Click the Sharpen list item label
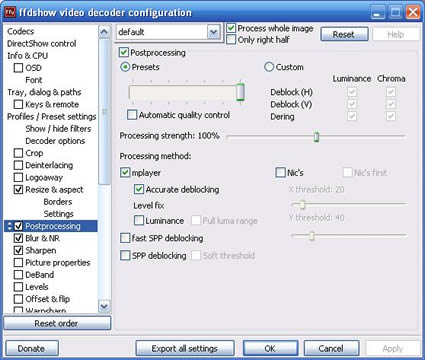Viewport: 425px width, 360px height. coord(41,250)
